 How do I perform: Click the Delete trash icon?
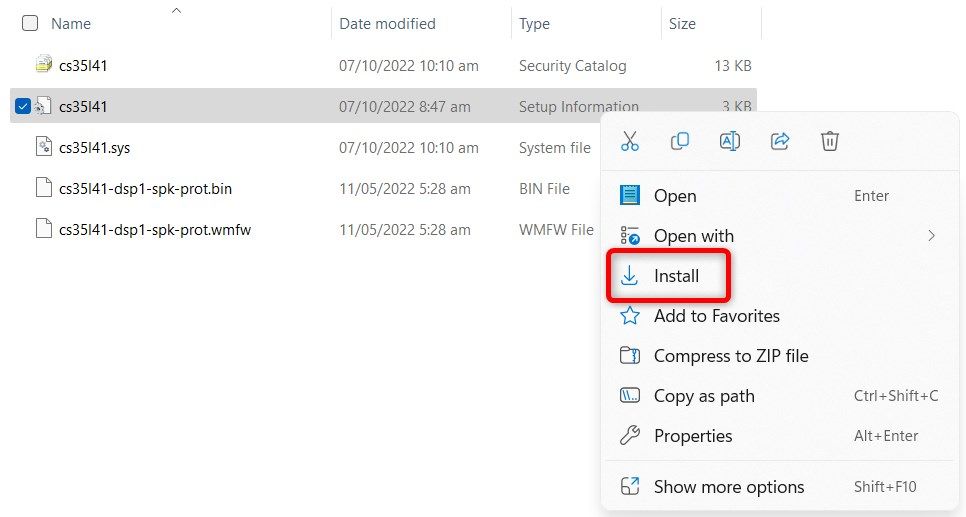point(830,141)
